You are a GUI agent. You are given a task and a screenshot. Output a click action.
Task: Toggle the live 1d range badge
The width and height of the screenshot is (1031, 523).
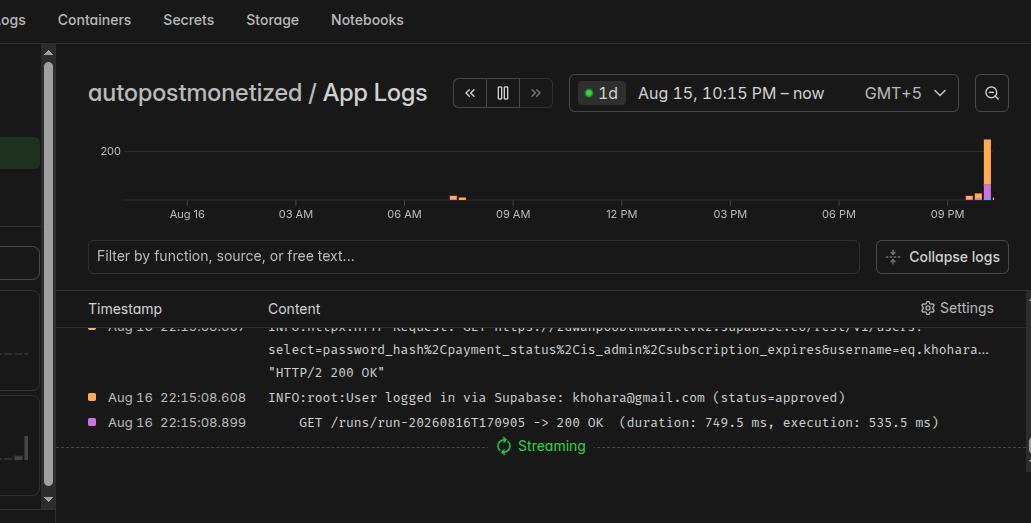pyautogui.click(x=602, y=93)
